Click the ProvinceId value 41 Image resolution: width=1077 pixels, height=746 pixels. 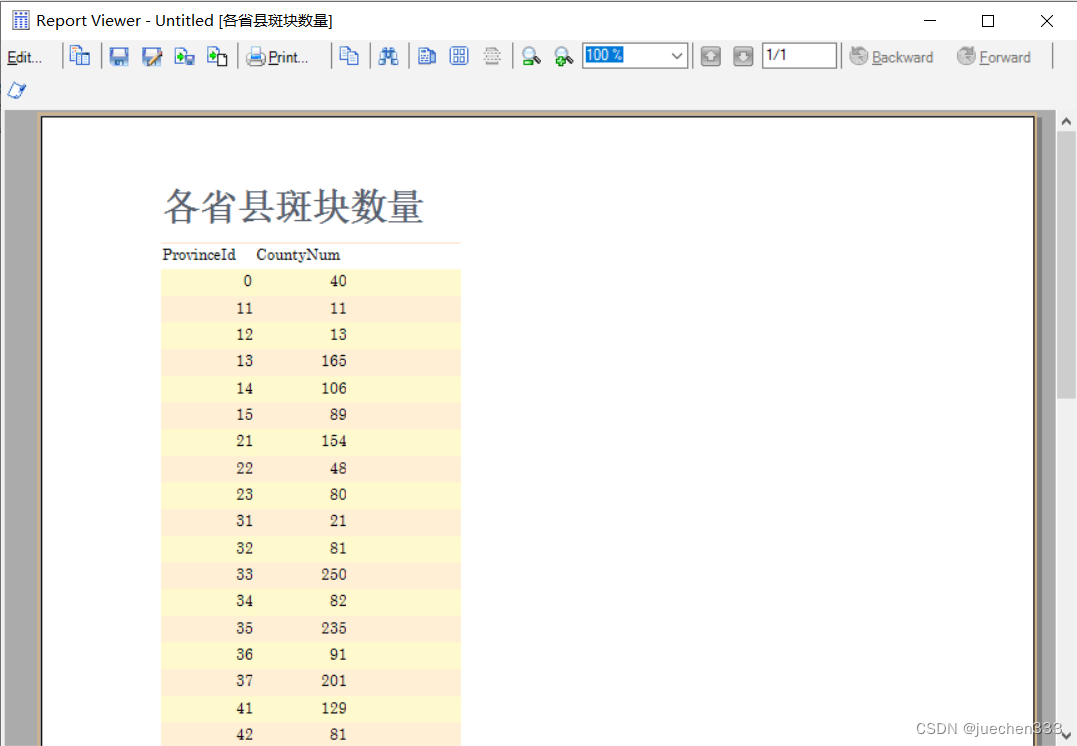245,708
